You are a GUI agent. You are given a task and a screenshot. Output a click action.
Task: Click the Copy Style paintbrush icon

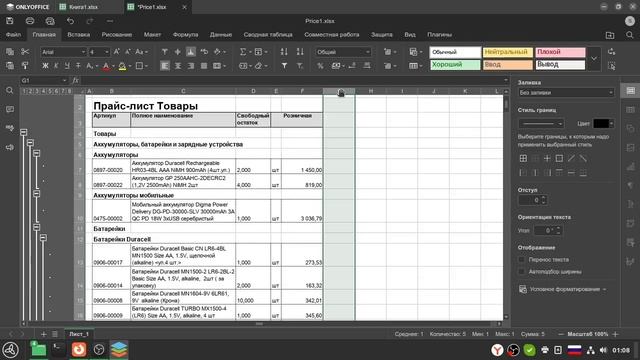[x=25, y=66]
